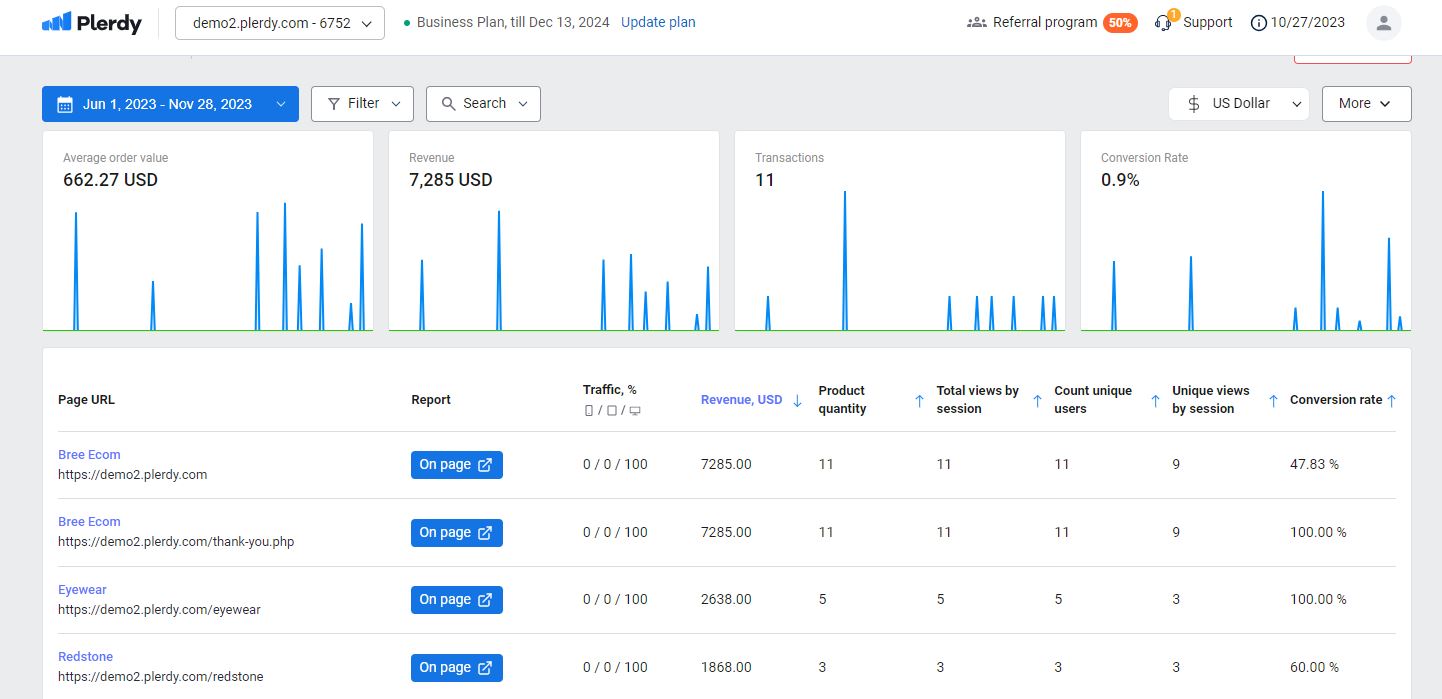Click the Plerdy logo icon
The height and width of the screenshot is (699, 1442).
tap(57, 23)
